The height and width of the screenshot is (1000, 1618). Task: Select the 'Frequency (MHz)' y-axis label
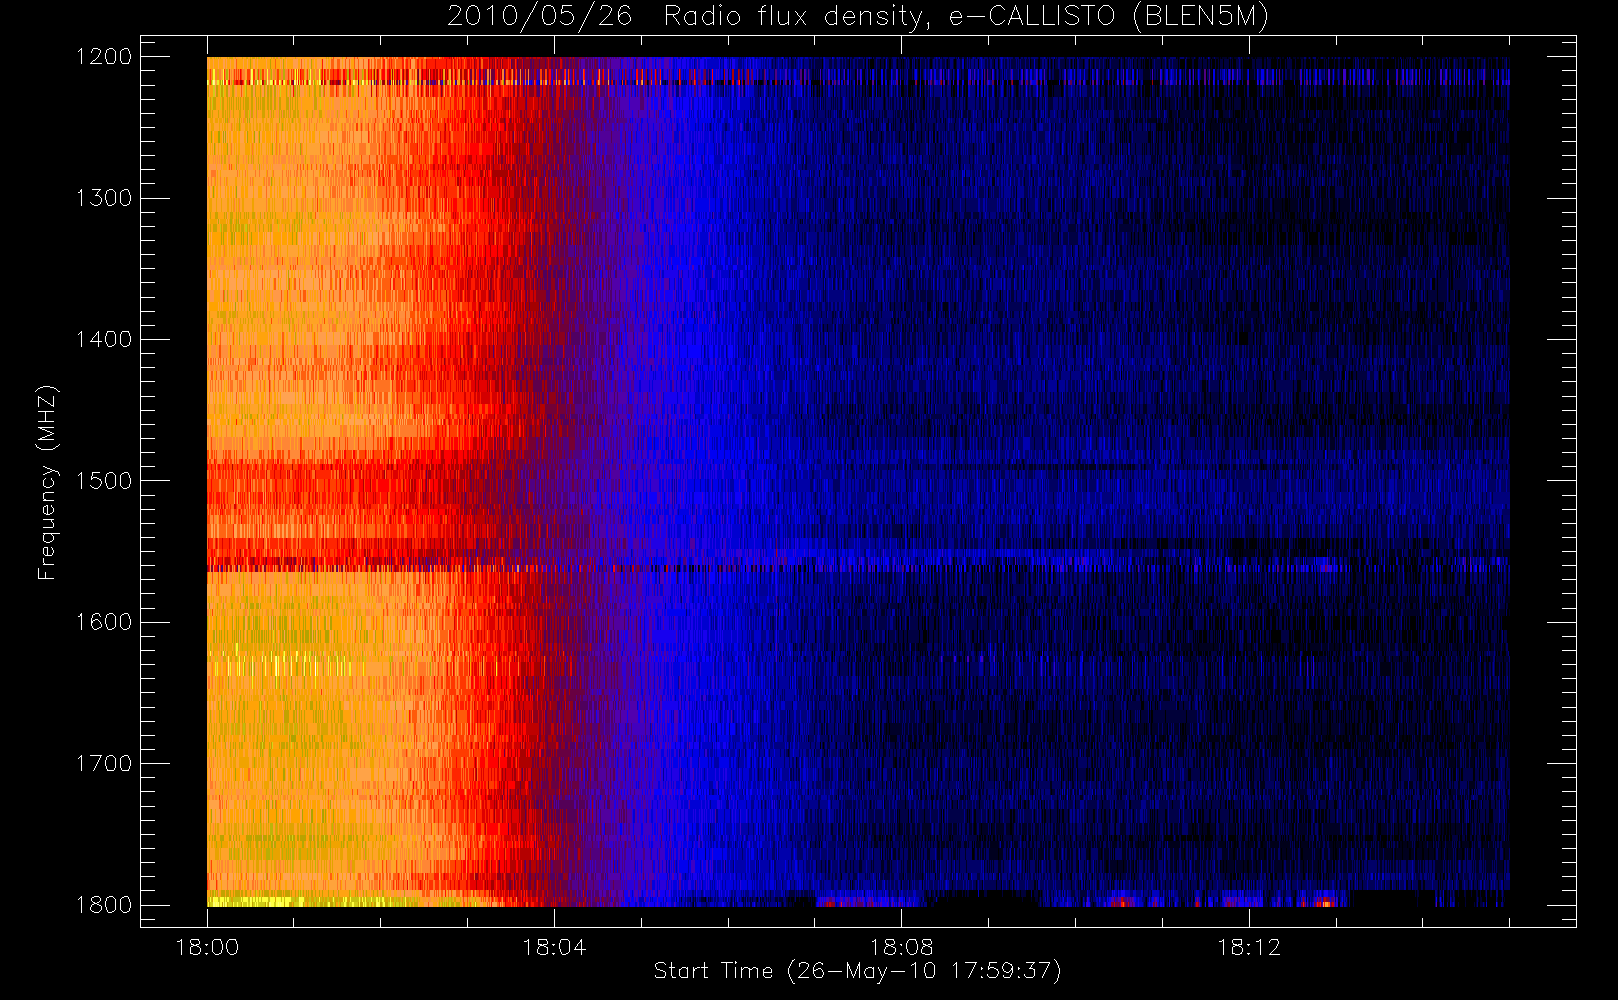[x=46, y=482]
